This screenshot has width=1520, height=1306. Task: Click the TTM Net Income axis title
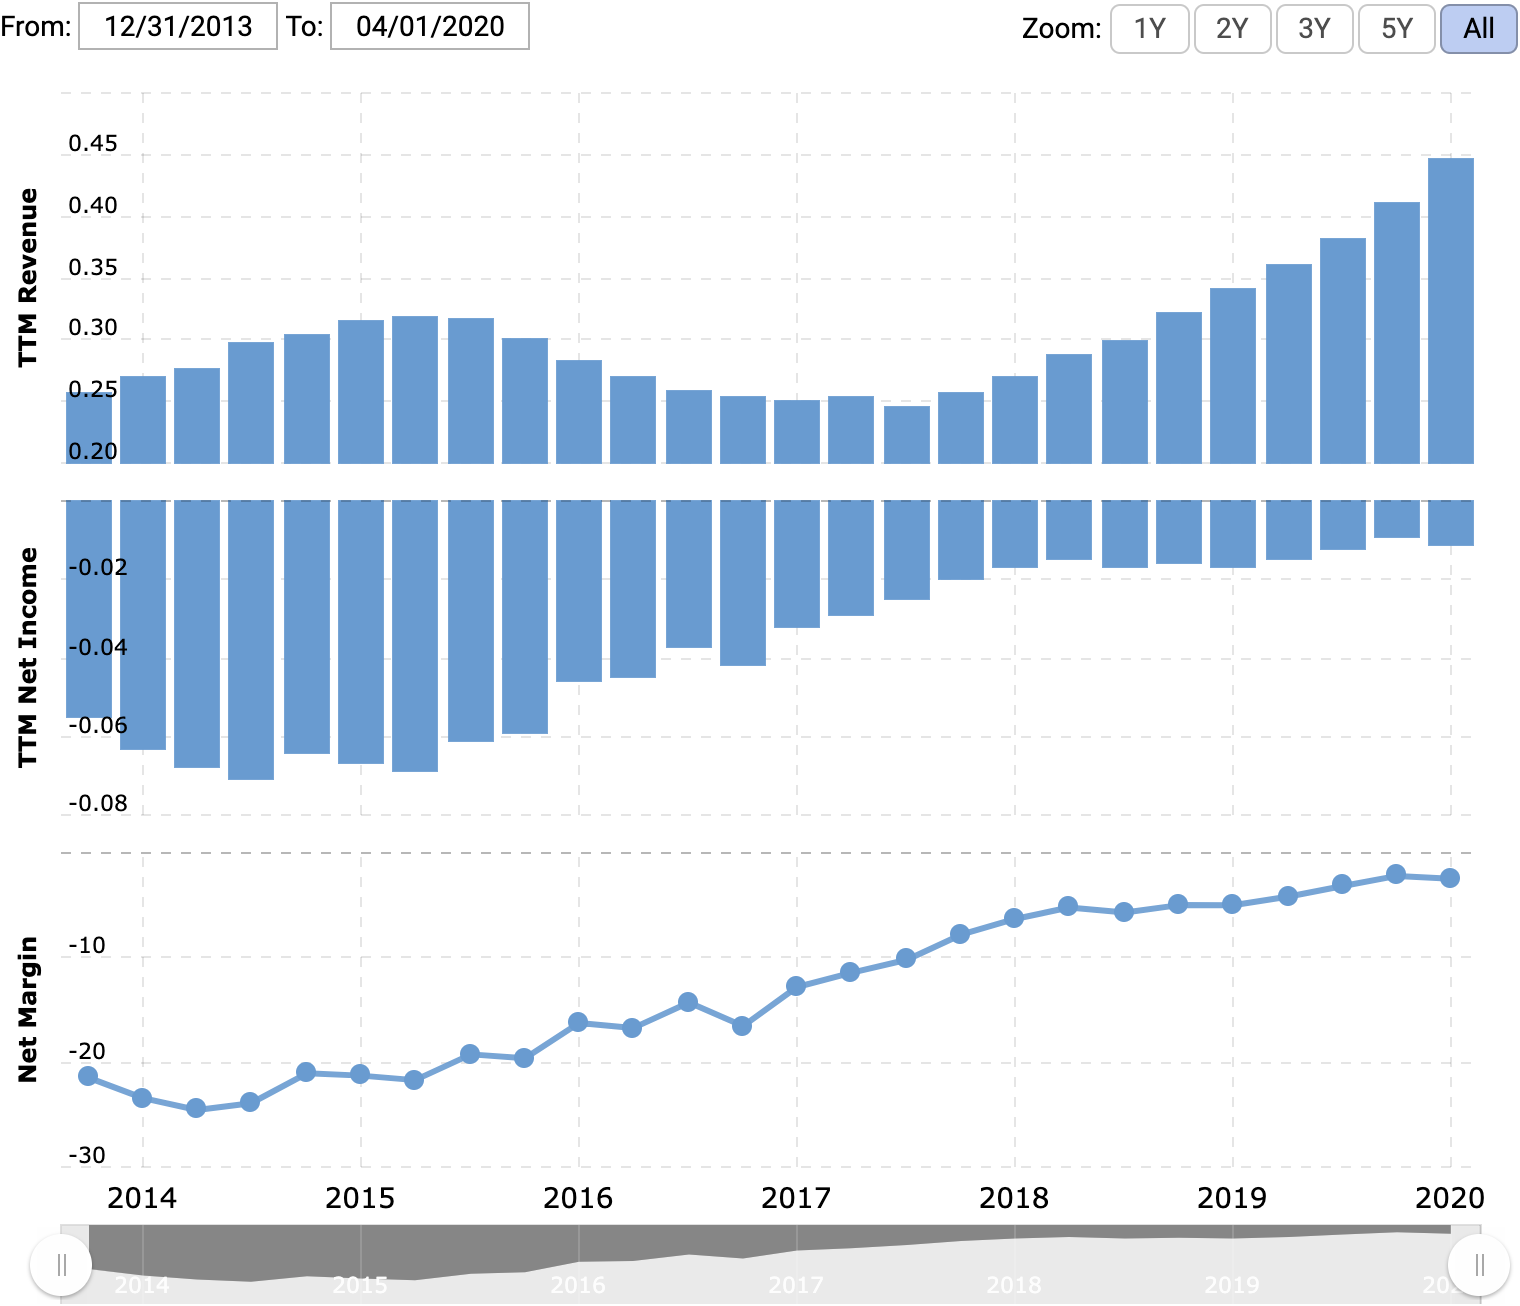coord(28,657)
